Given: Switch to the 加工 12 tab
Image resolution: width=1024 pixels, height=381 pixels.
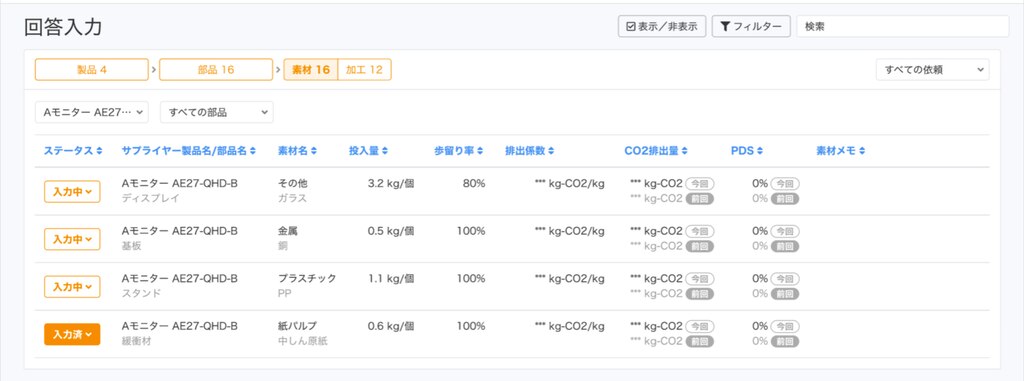Looking at the screenshot, I should click(x=364, y=69).
